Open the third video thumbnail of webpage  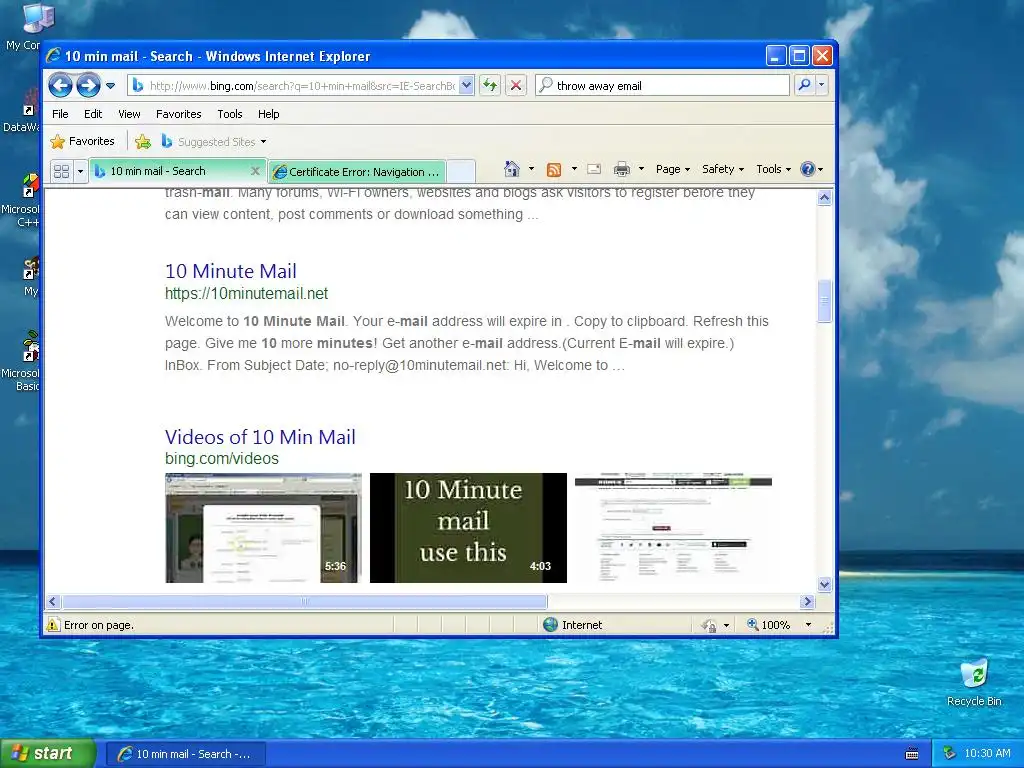coord(673,528)
